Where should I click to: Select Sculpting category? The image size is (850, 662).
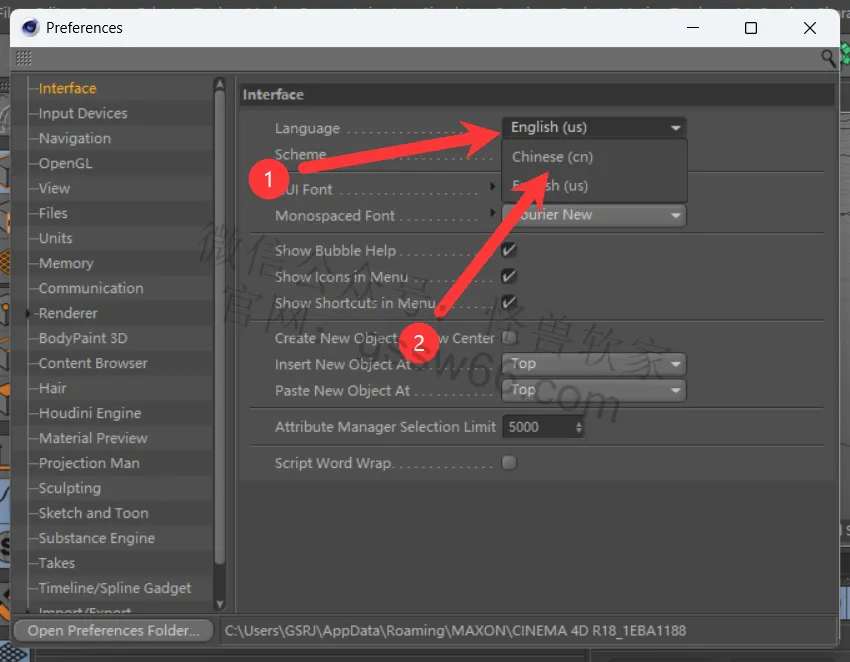(69, 487)
